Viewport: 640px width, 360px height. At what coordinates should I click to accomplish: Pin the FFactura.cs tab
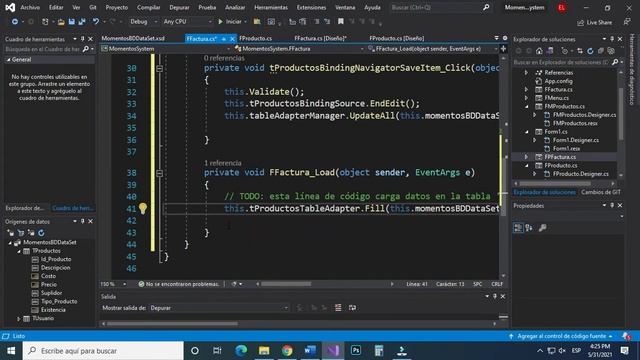tap(224, 39)
